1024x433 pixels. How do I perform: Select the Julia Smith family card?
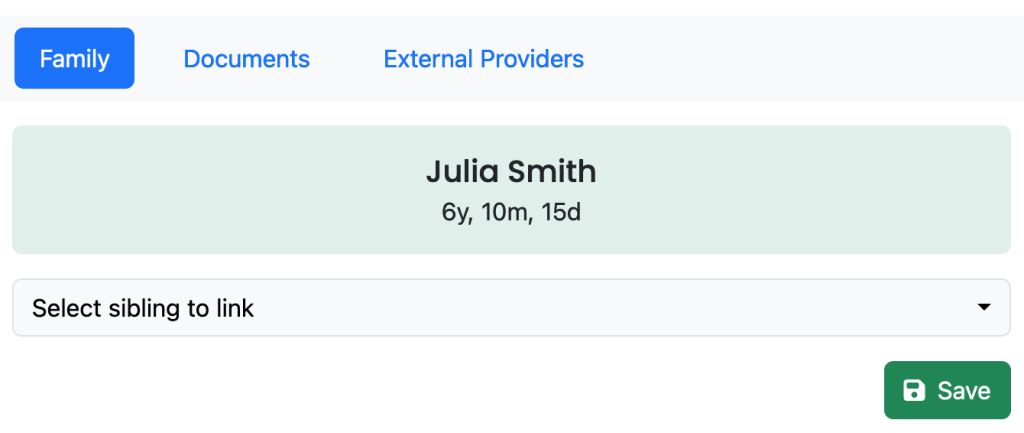coord(511,189)
